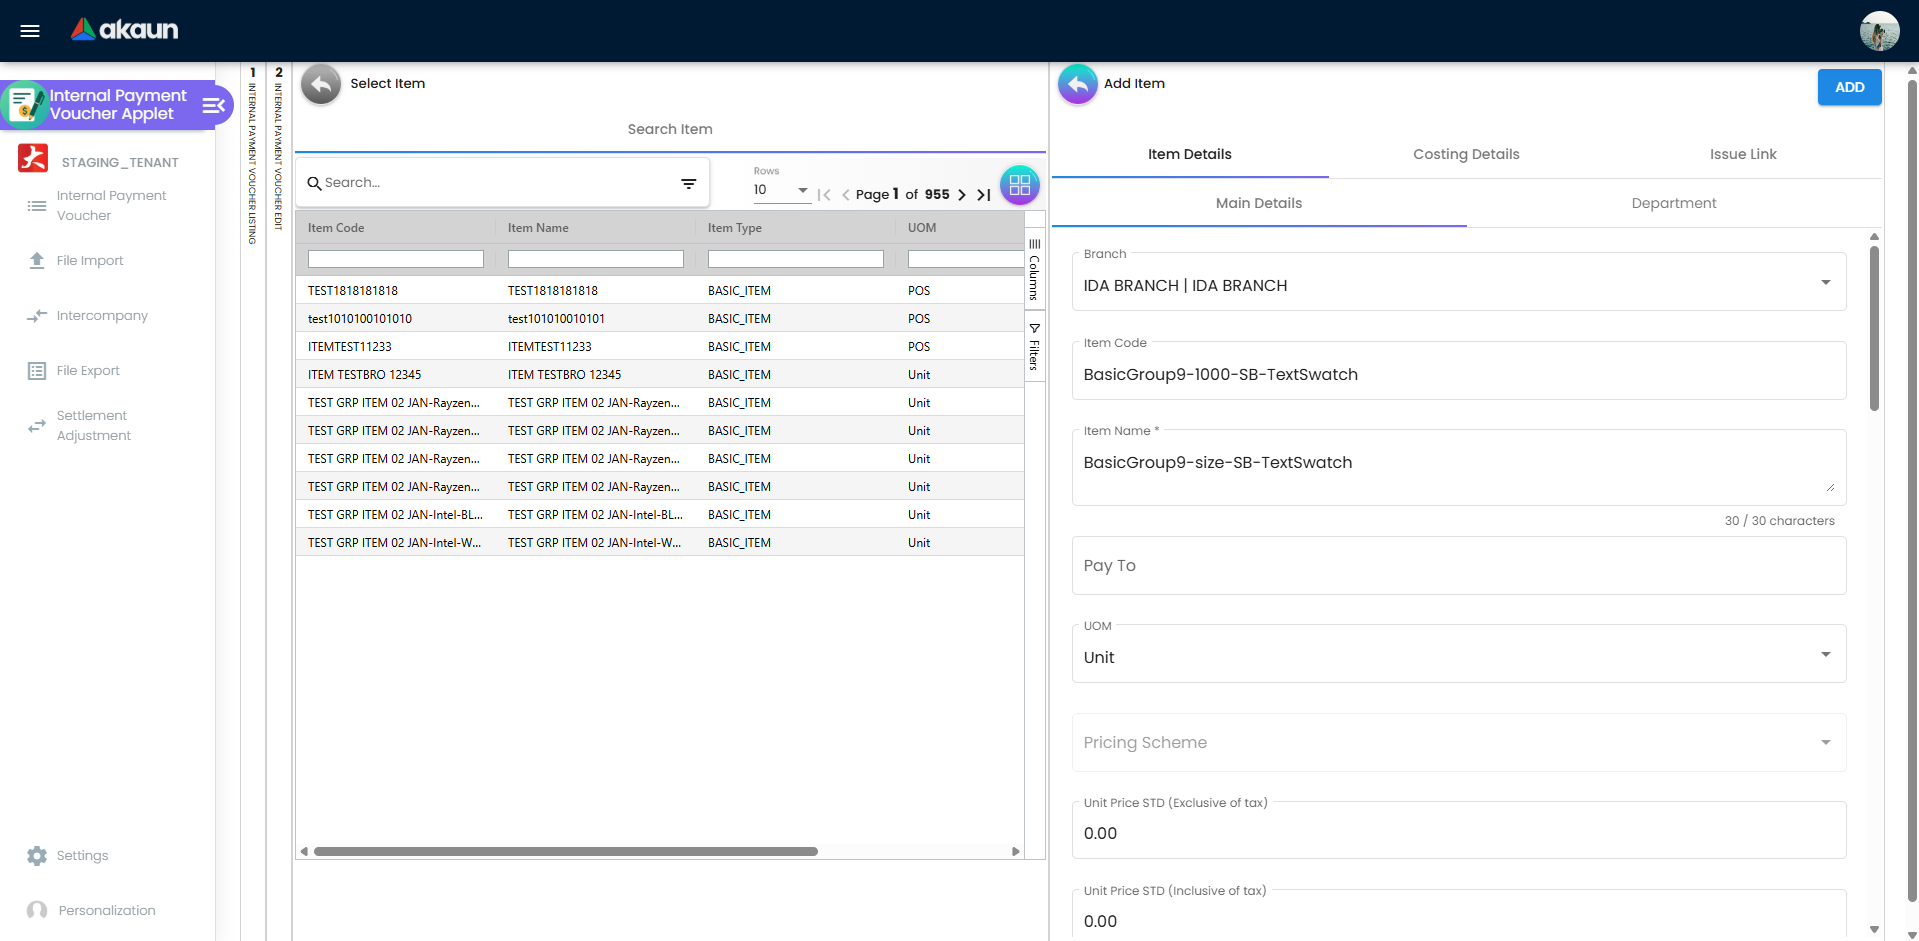
Task: Toggle the Filters side panel
Action: (1034, 347)
